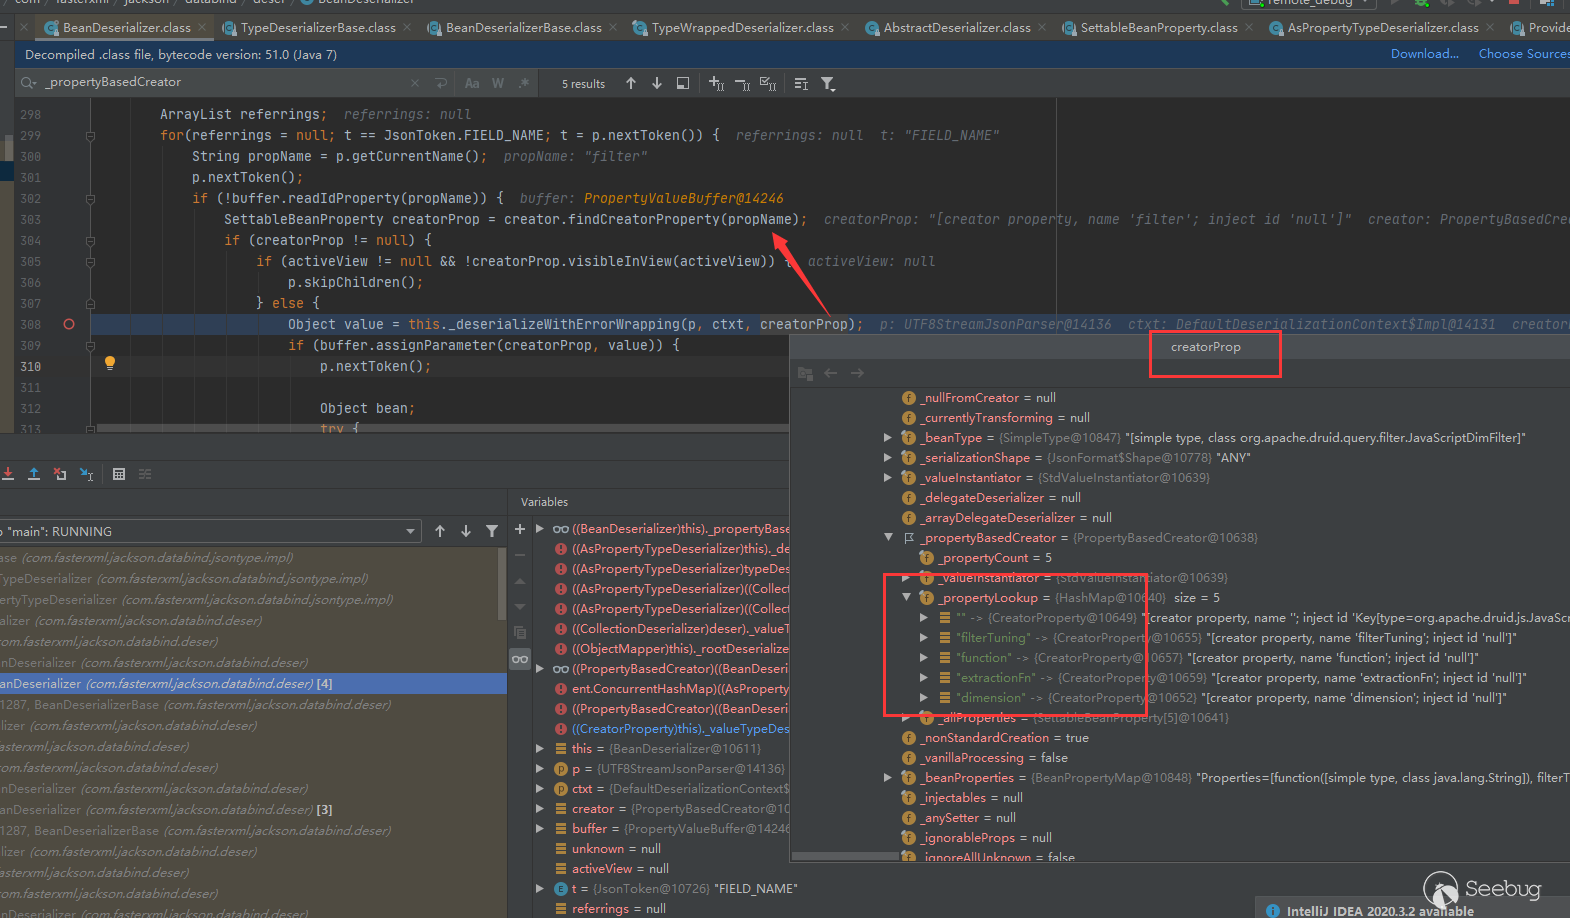Toggle Match Case in search bar
Viewport: 1570px width, 918px height.
click(472, 84)
